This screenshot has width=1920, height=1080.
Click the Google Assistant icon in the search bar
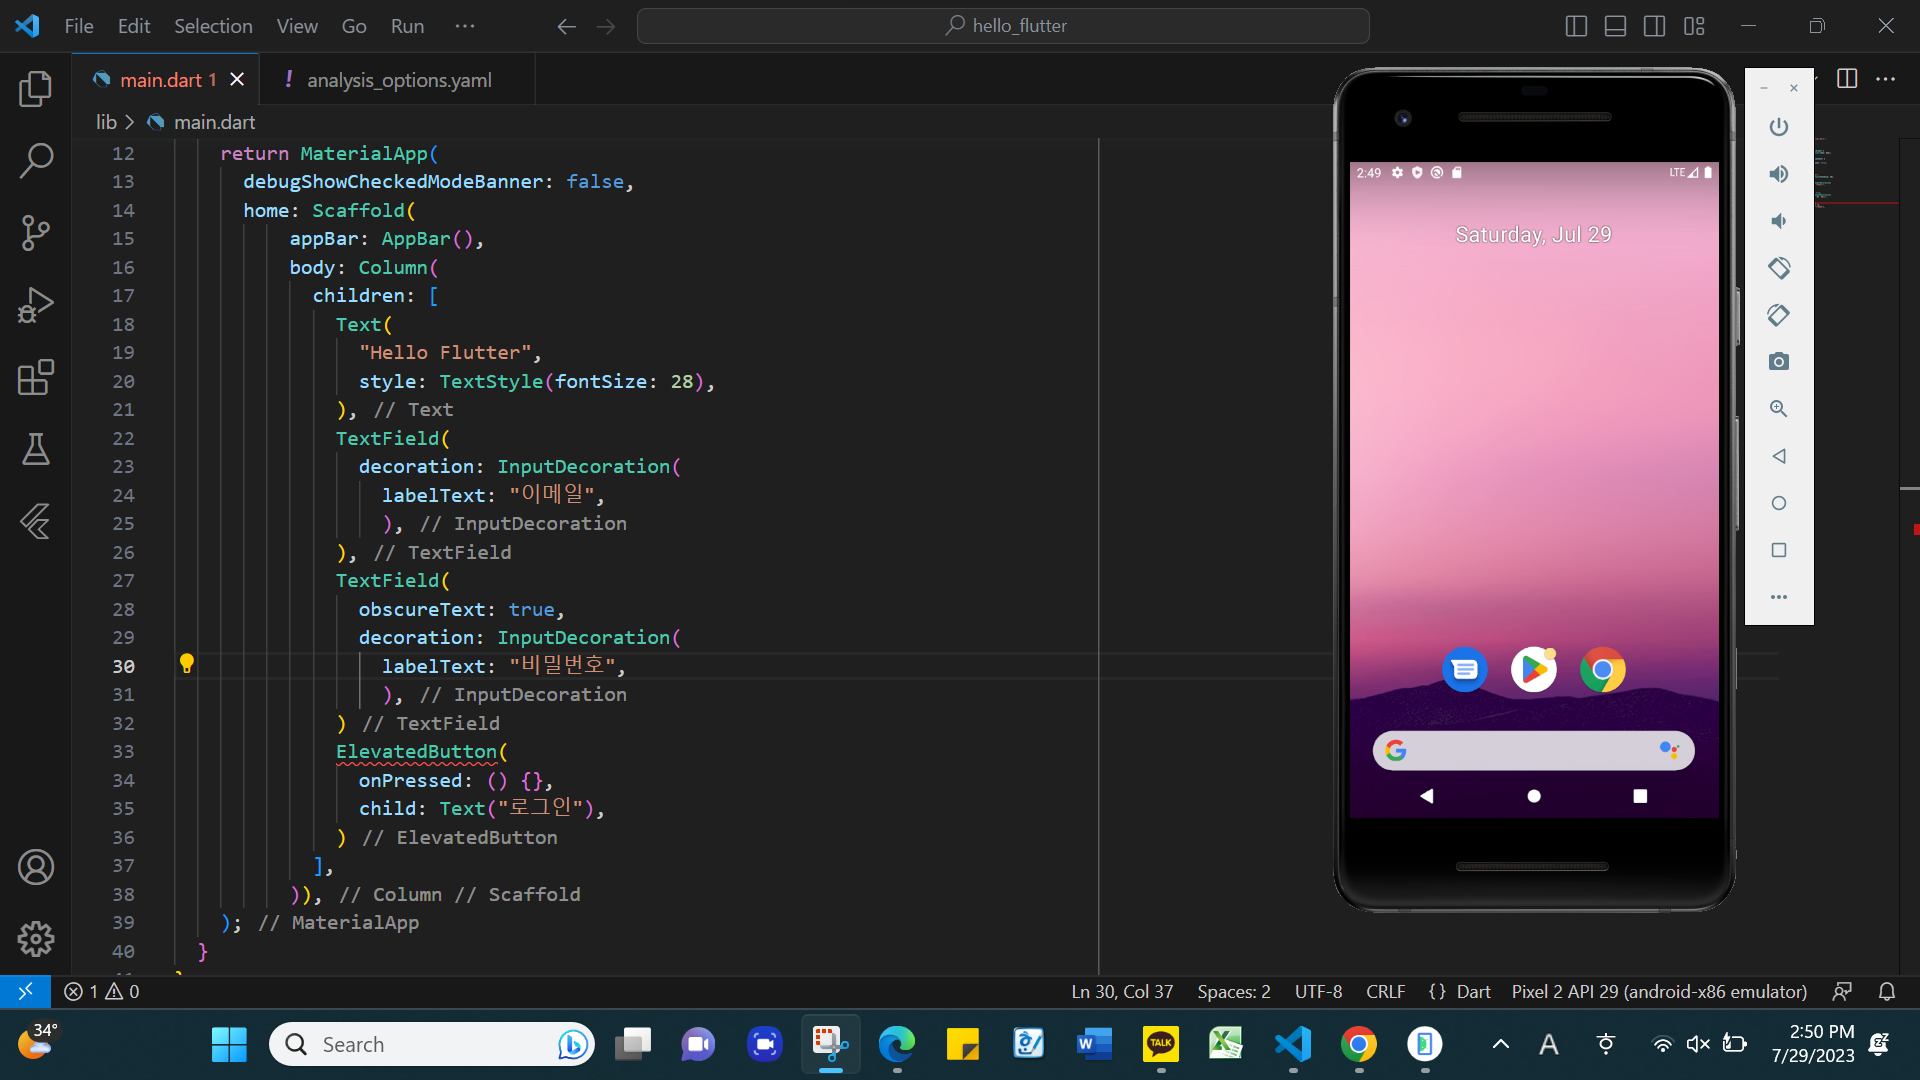click(x=1669, y=750)
